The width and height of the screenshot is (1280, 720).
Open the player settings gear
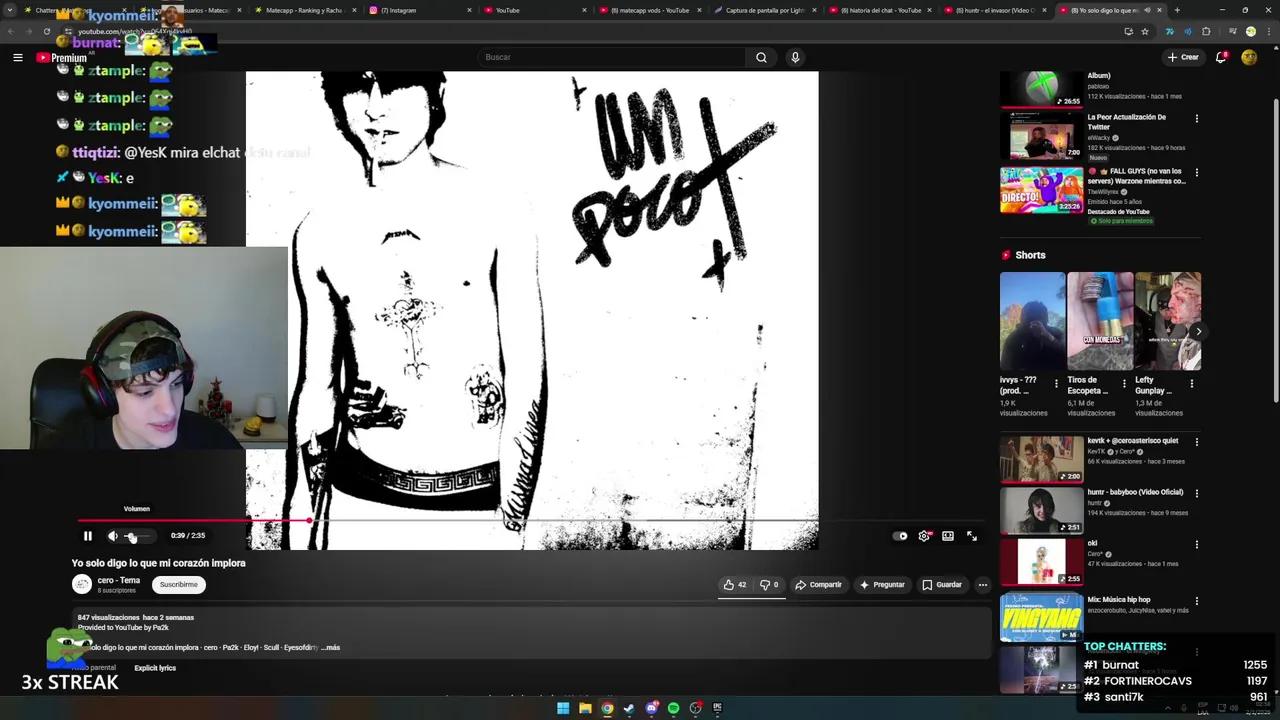pyautogui.click(x=924, y=536)
